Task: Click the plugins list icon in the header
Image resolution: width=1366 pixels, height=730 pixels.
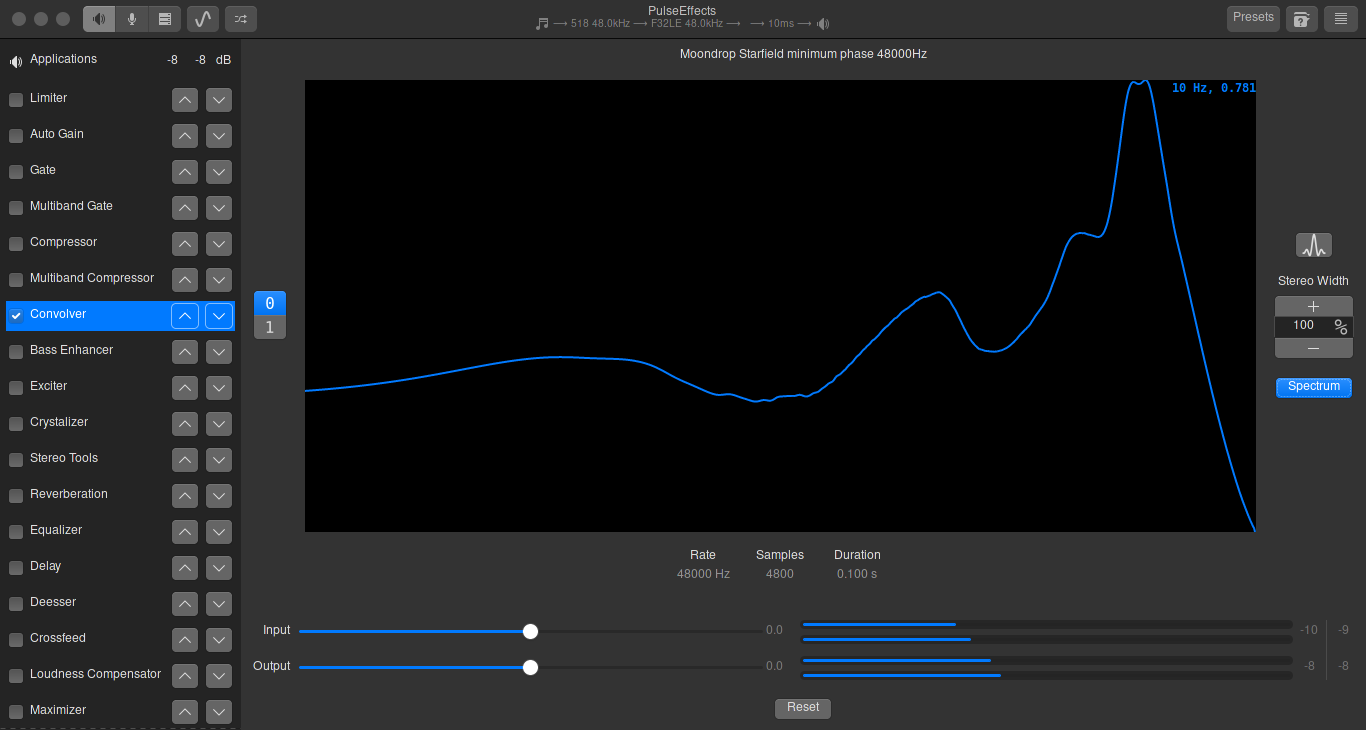Action: [x=165, y=19]
